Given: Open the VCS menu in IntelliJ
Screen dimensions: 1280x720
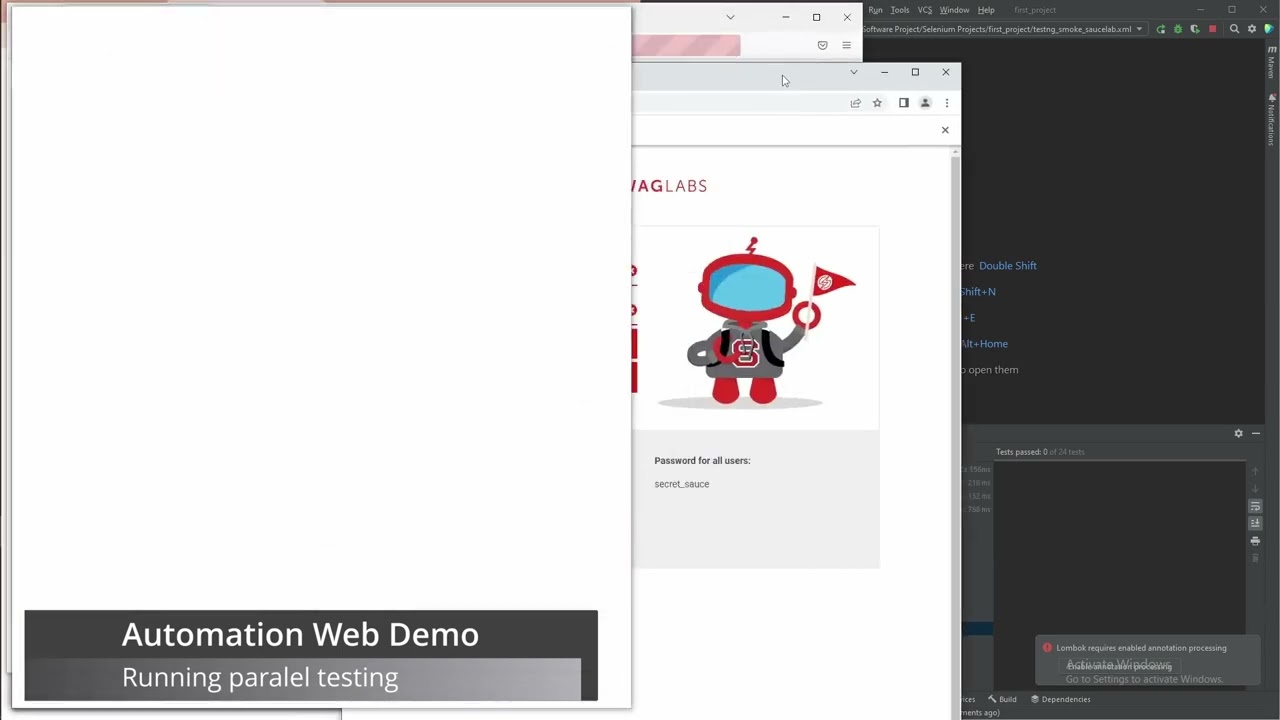Looking at the screenshot, I should tap(925, 10).
